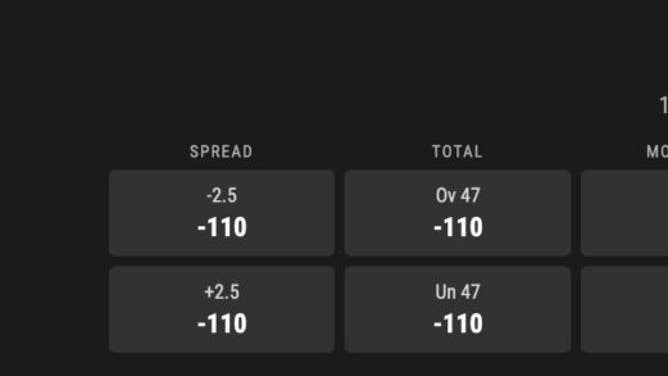Click the -2.5 line text
The width and height of the screenshot is (668, 376).
point(222,195)
